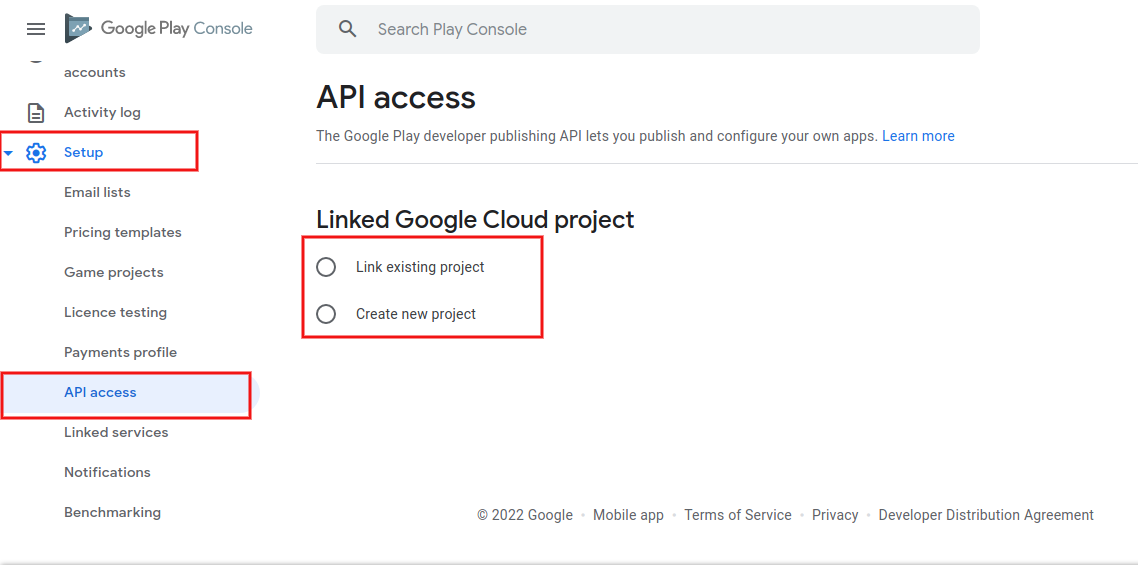Go to Game projects

(x=114, y=272)
